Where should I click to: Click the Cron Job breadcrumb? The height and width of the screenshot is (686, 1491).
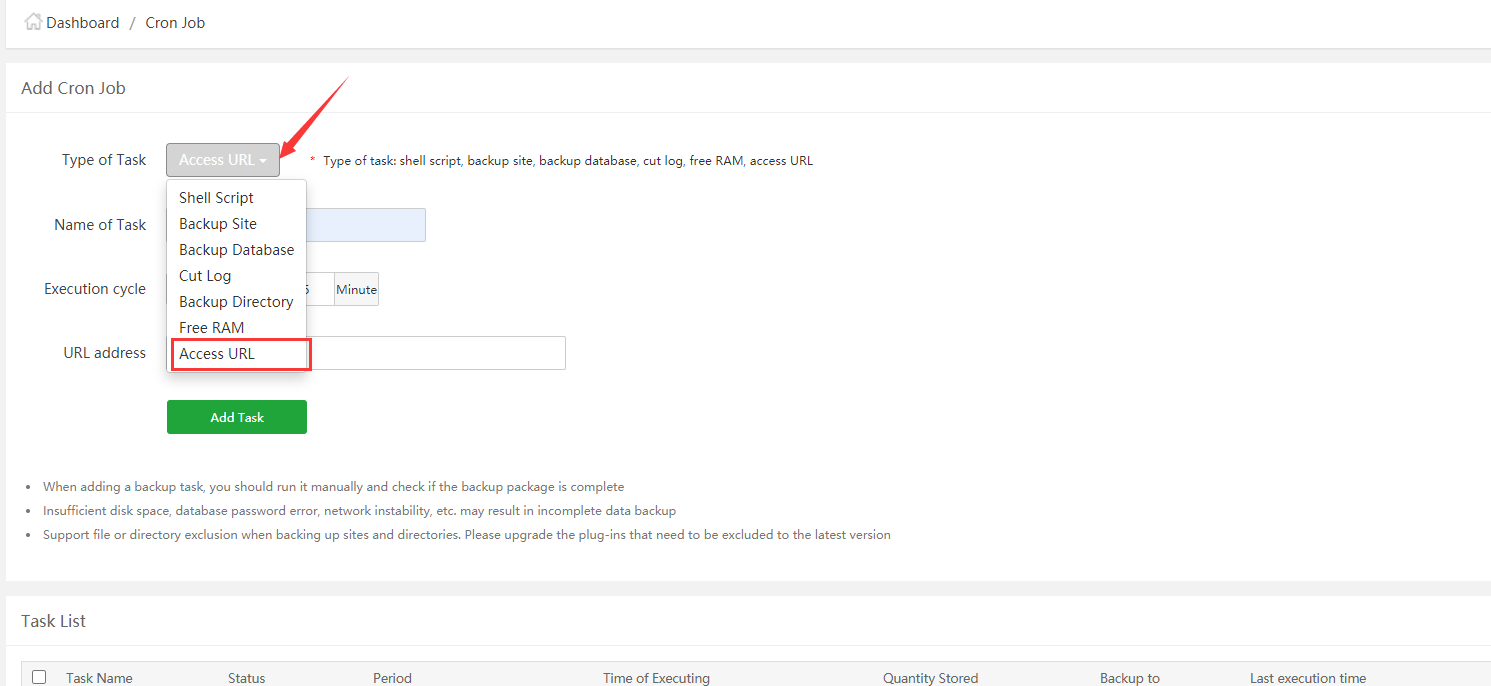click(x=175, y=22)
